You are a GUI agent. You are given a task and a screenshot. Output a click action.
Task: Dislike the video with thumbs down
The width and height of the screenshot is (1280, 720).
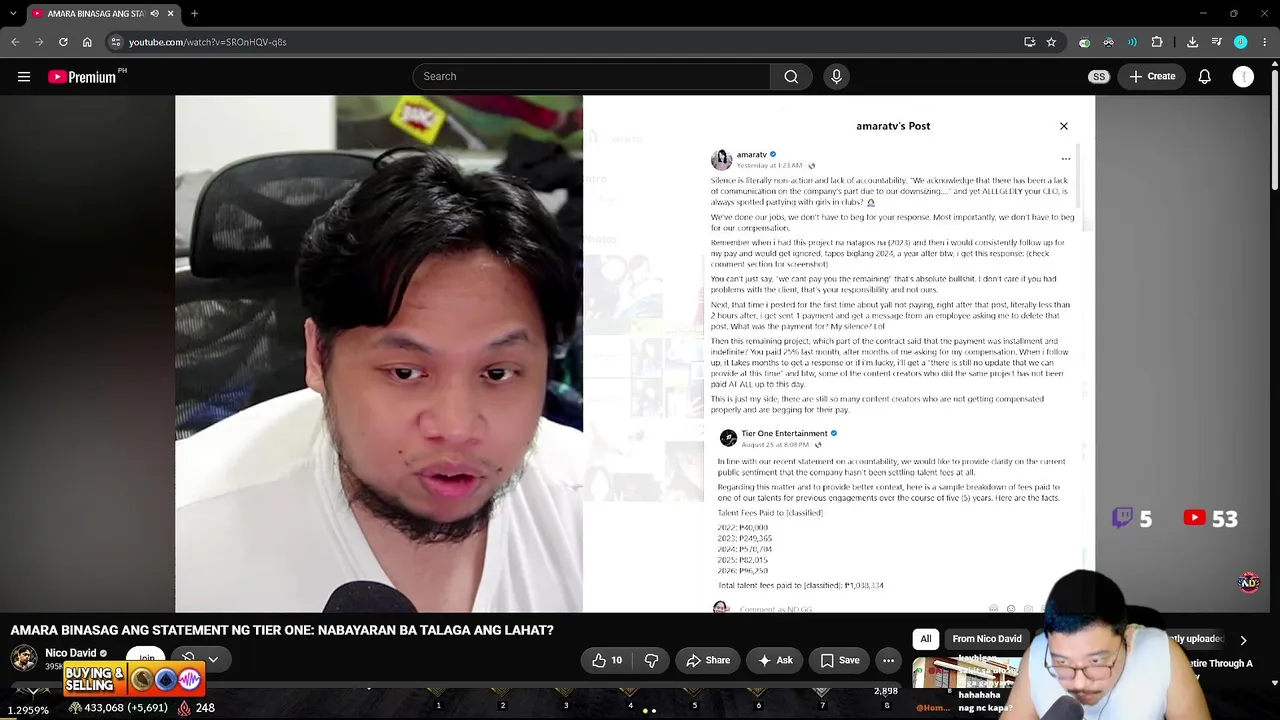pyautogui.click(x=651, y=660)
